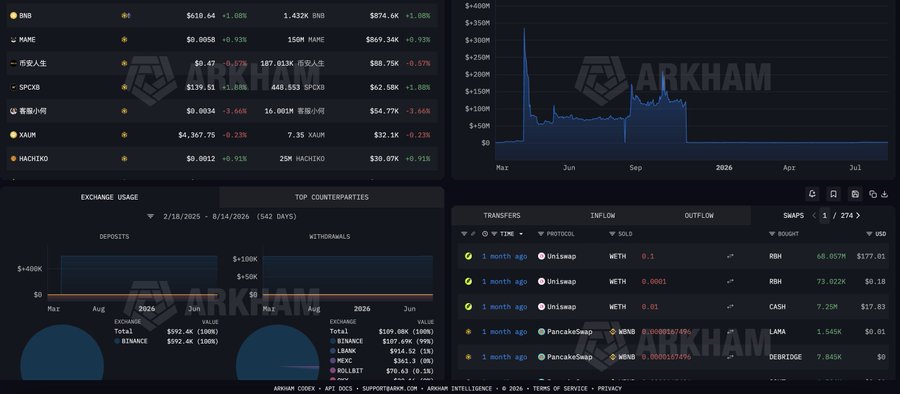The width and height of the screenshot is (900, 394).
Task: Open the BOUGHT column filter
Action: point(771,234)
